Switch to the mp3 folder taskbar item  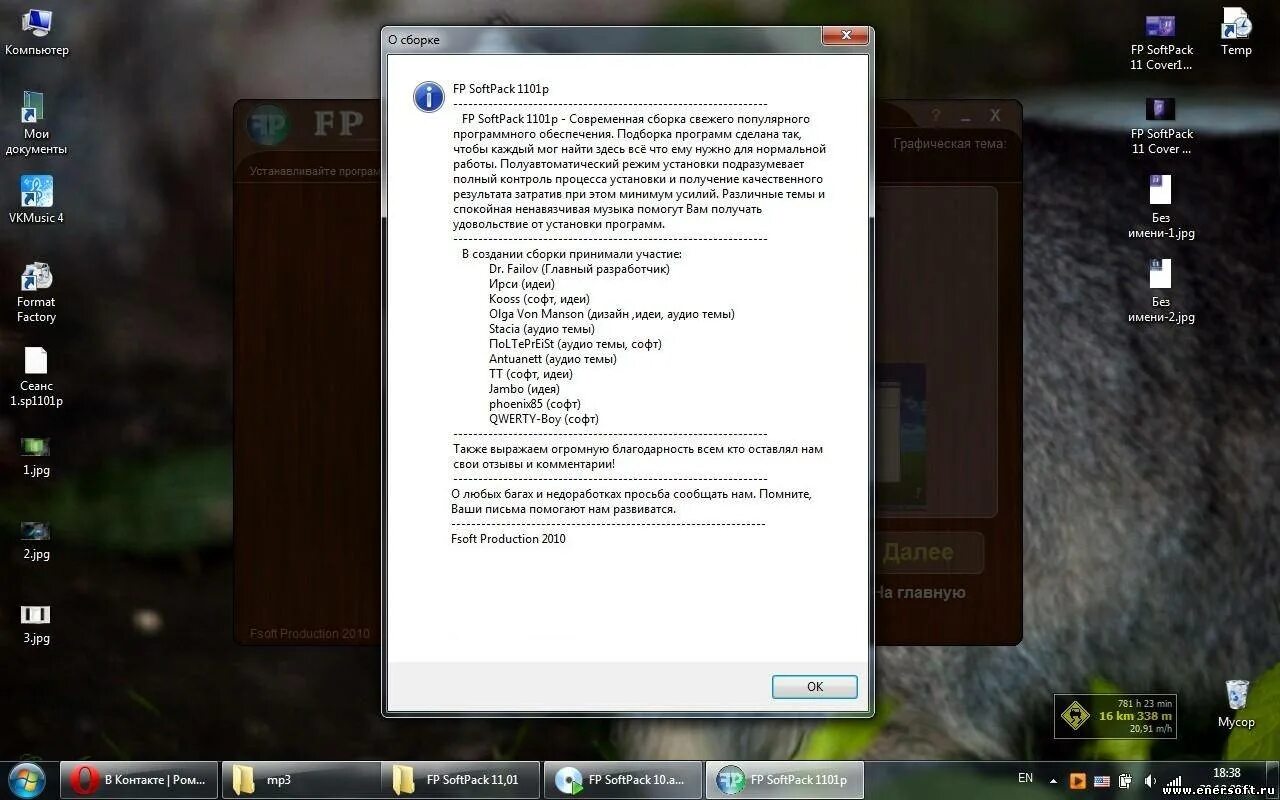[300, 780]
